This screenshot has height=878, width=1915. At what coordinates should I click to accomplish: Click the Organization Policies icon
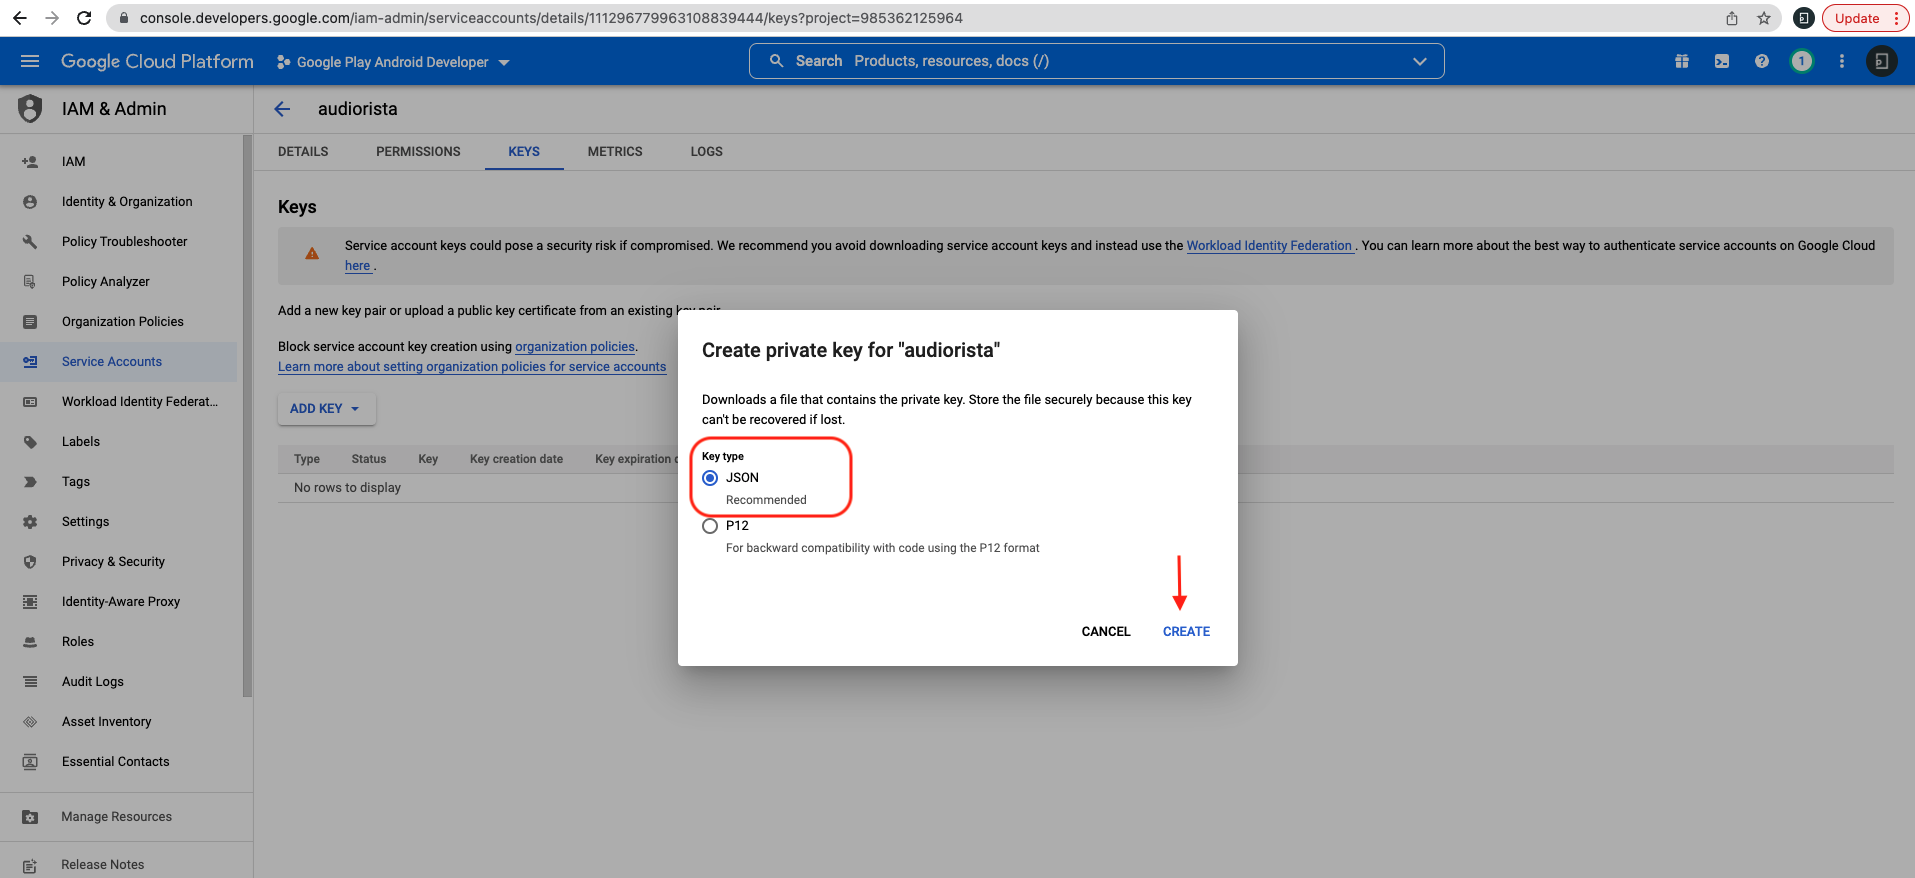(x=30, y=321)
